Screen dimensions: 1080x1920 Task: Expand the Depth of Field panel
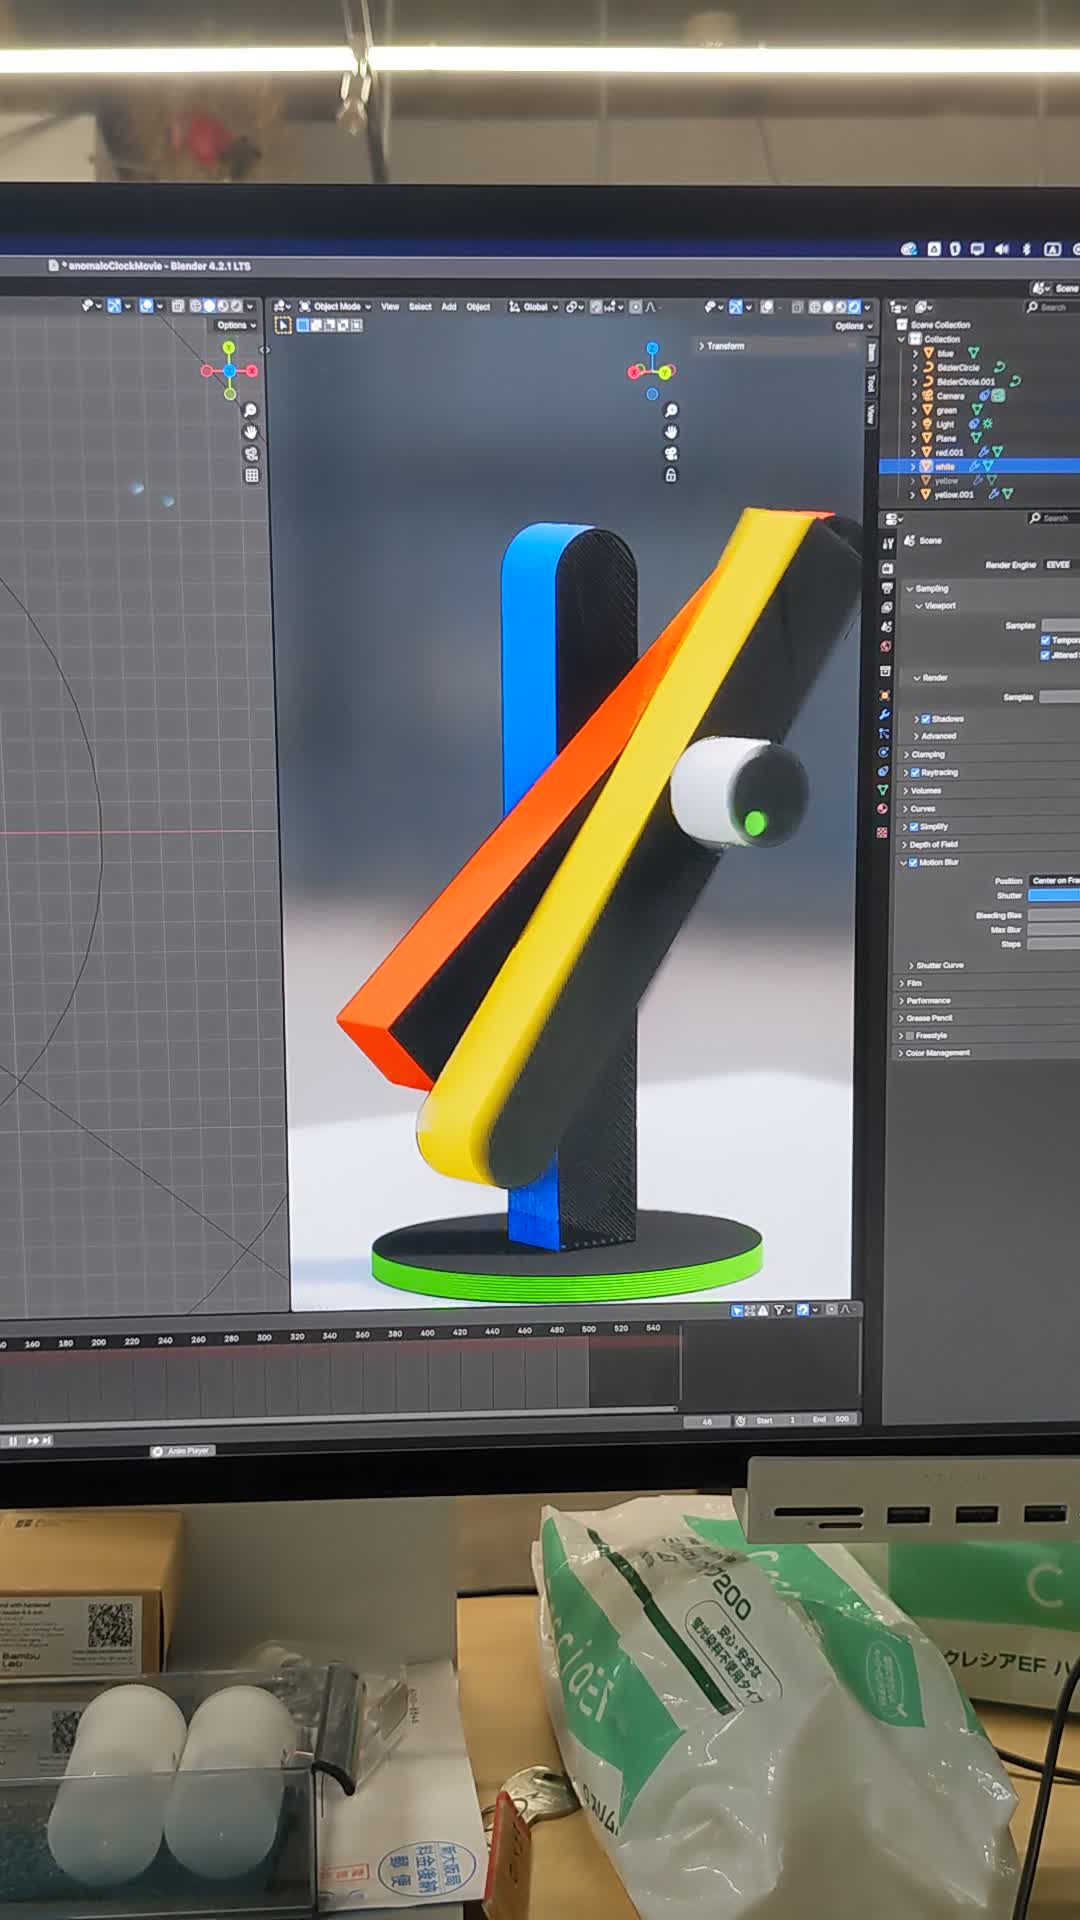[932, 844]
